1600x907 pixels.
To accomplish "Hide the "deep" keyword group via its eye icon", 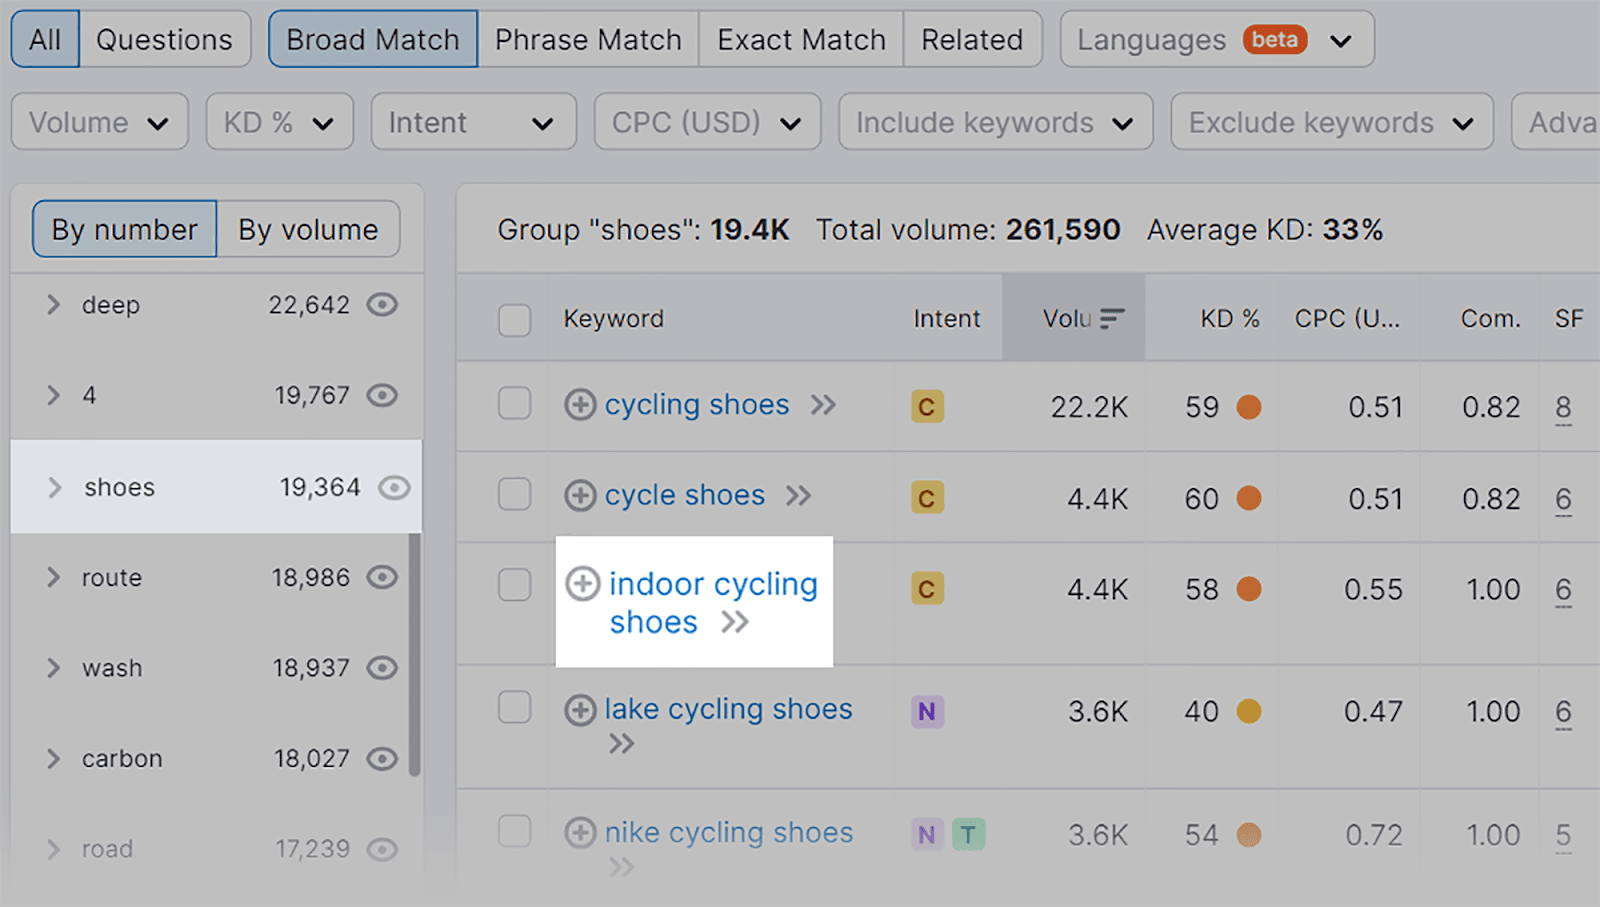I will point(383,305).
